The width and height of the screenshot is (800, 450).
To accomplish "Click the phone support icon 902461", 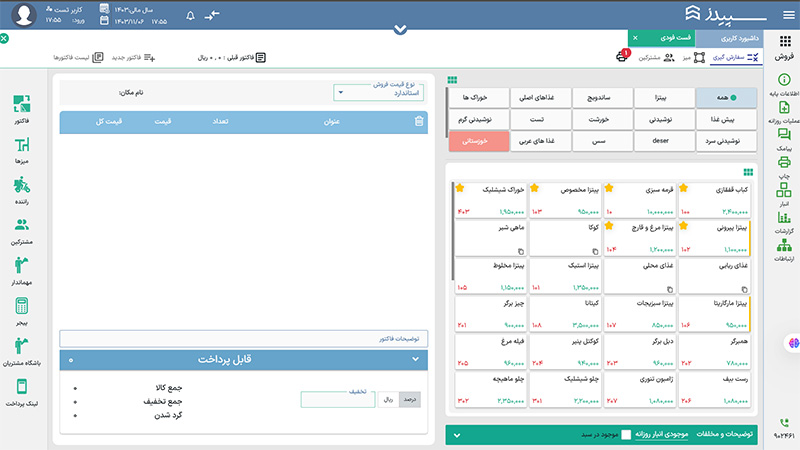I will point(784,423).
